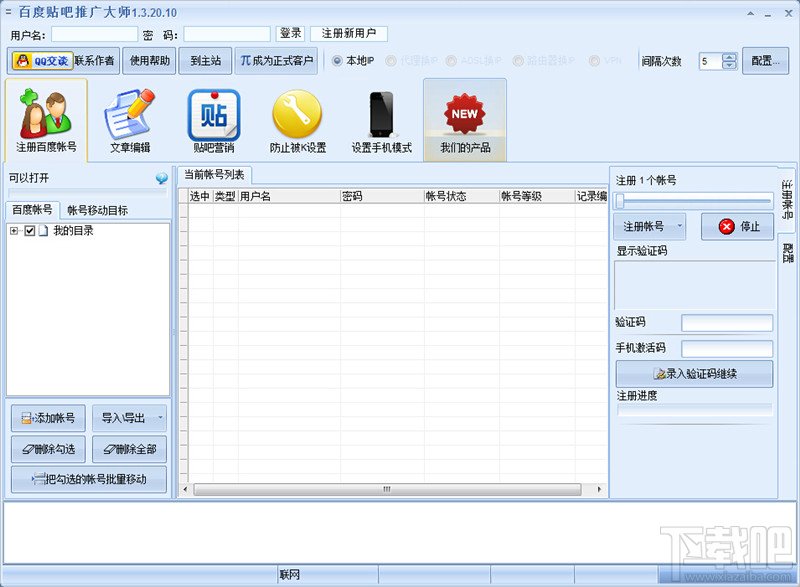The image size is (800, 587).
Task: Select the 路由器换IP radio button
Action: [518, 61]
